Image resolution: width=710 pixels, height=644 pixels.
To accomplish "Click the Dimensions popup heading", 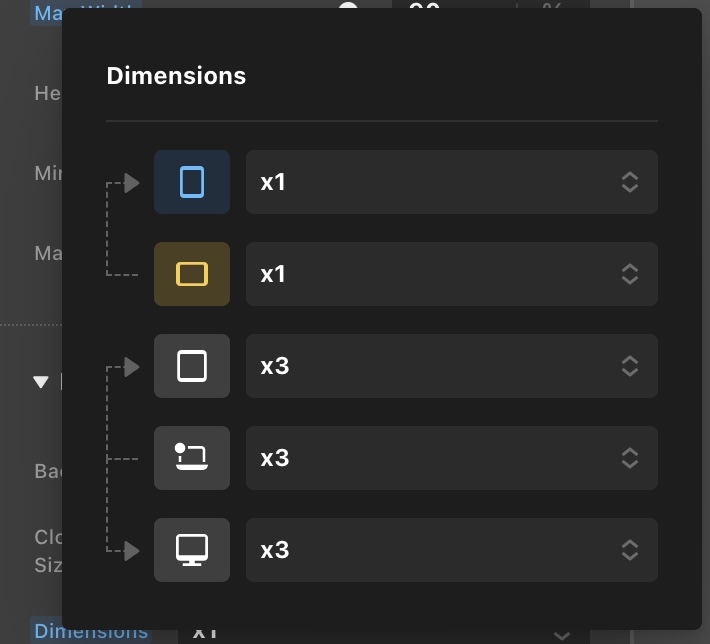I will 176,75.
